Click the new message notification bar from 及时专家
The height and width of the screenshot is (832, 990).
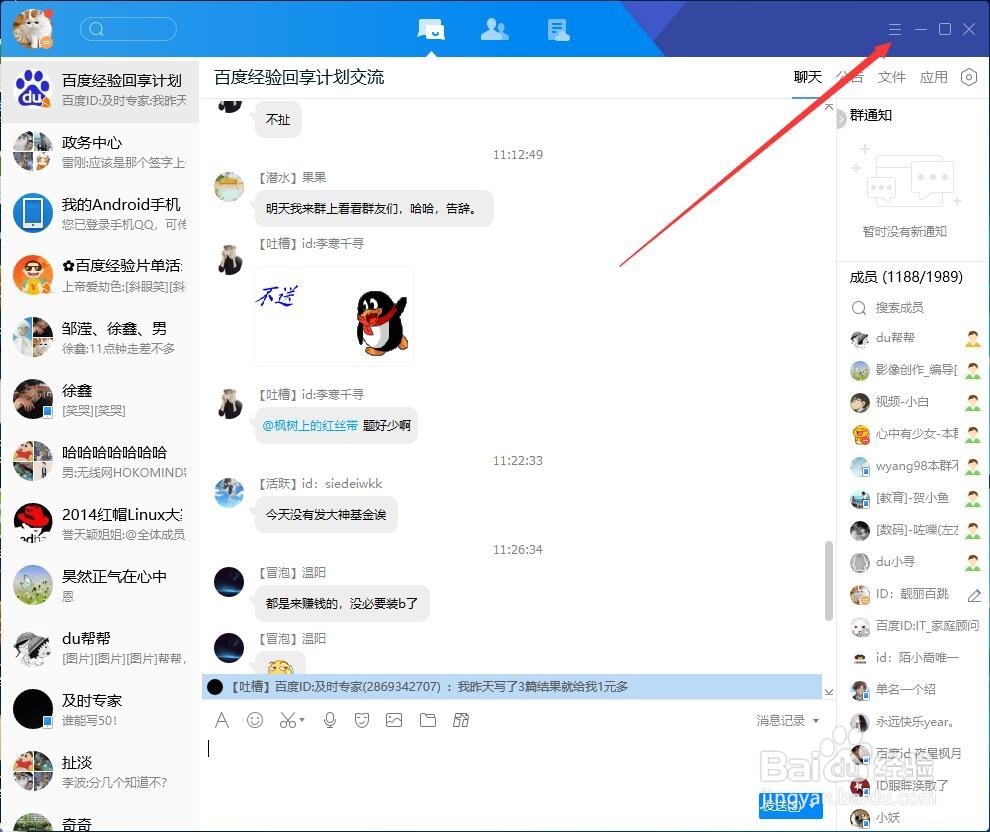pyautogui.click(x=512, y=686)
